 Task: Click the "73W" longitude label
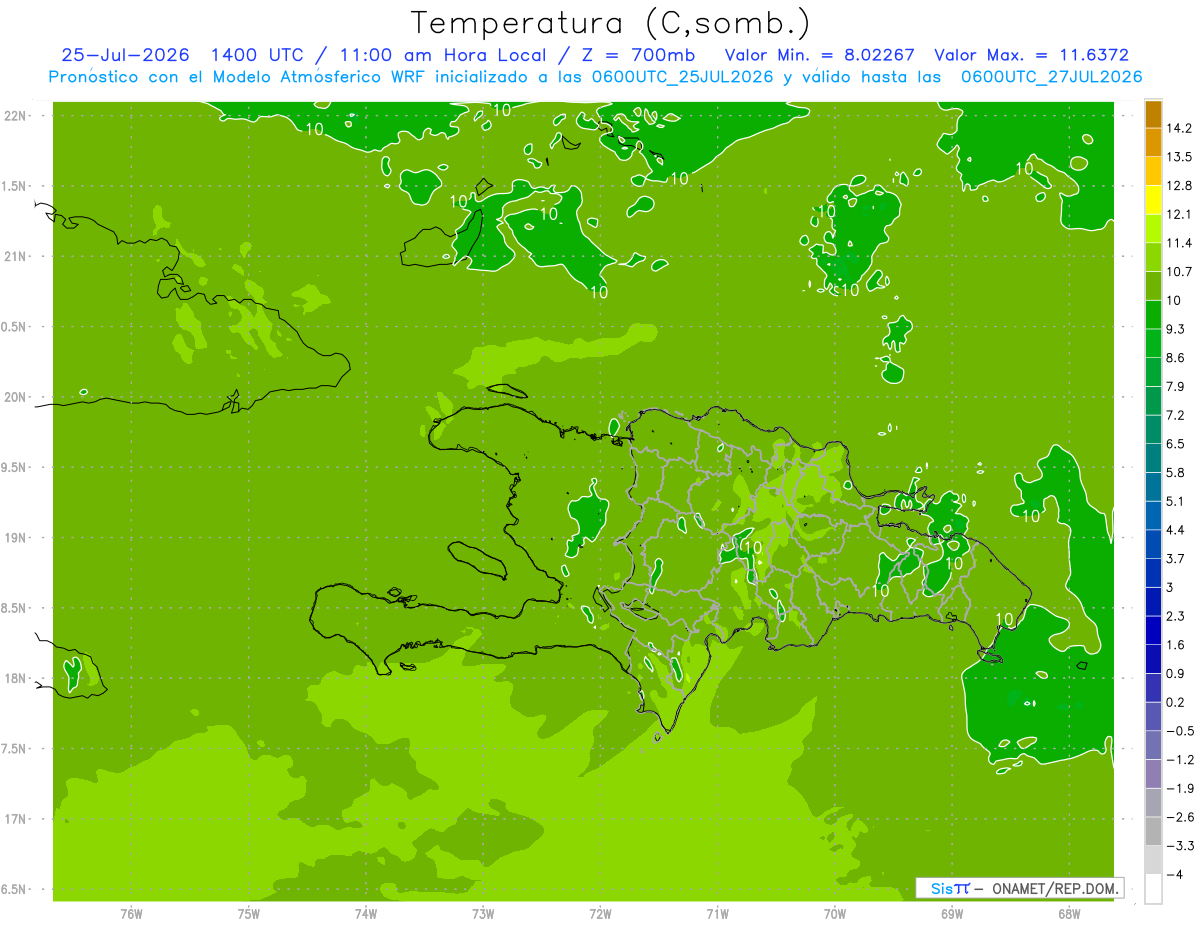pyautogui.click(x=483, y=913)
